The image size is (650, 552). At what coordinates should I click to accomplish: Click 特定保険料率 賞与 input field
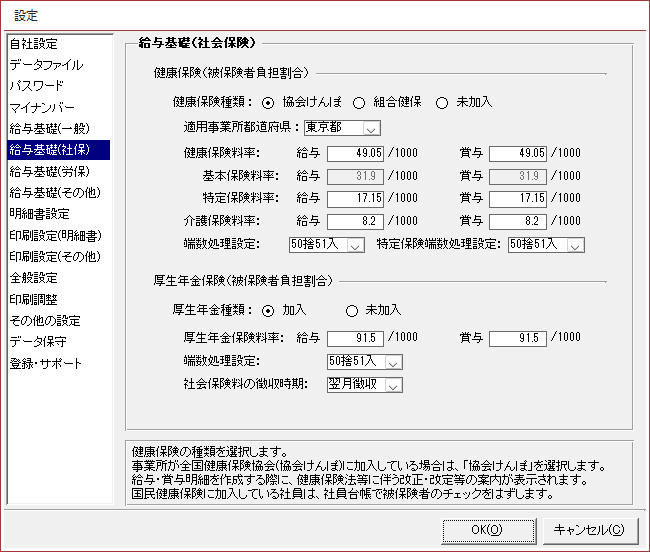518,199
